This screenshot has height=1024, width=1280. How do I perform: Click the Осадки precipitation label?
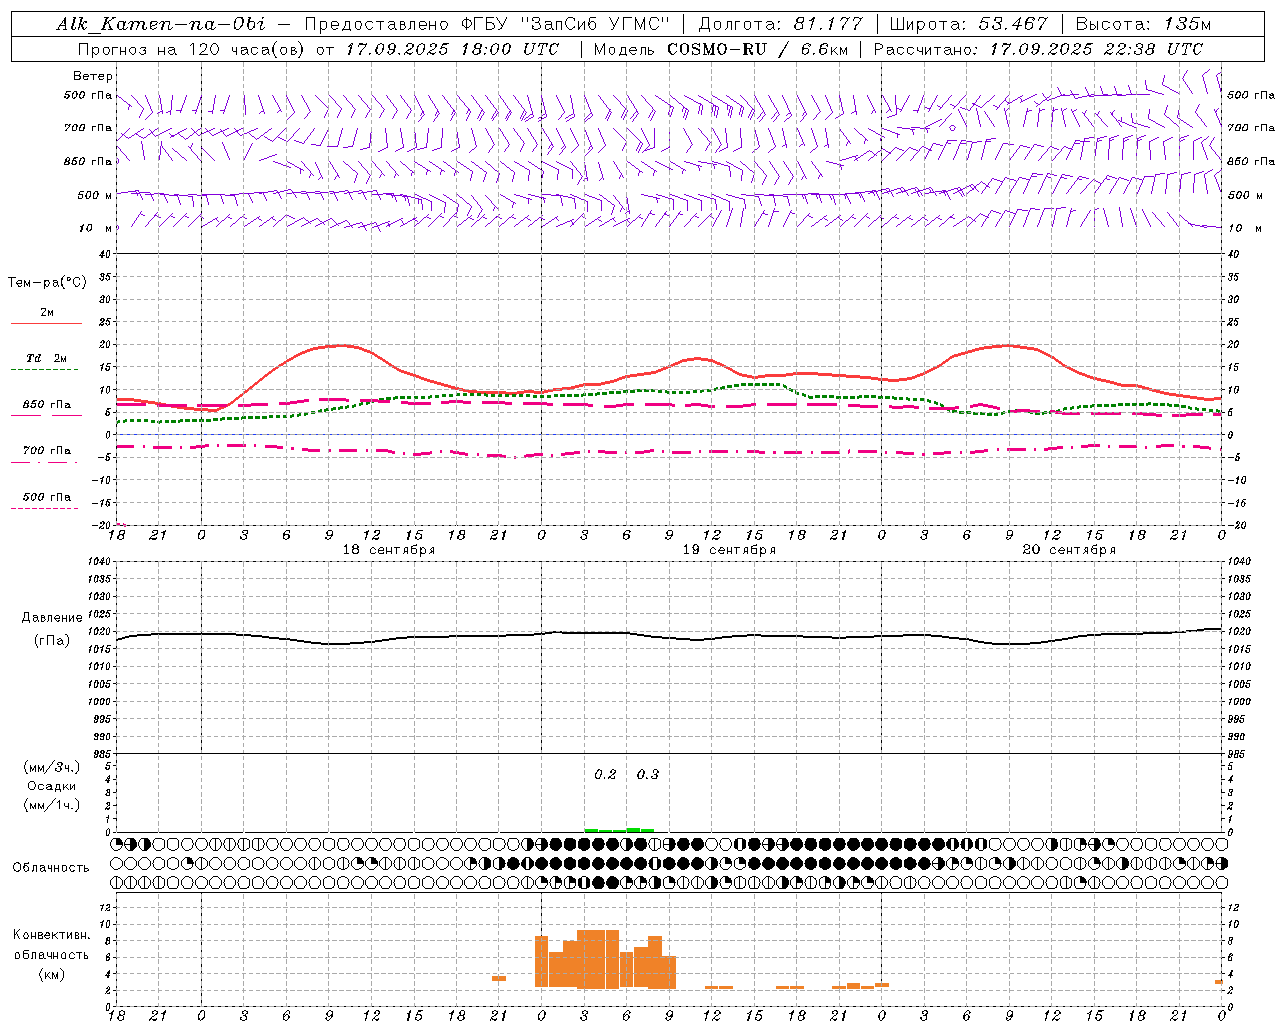tap(51, 786)
